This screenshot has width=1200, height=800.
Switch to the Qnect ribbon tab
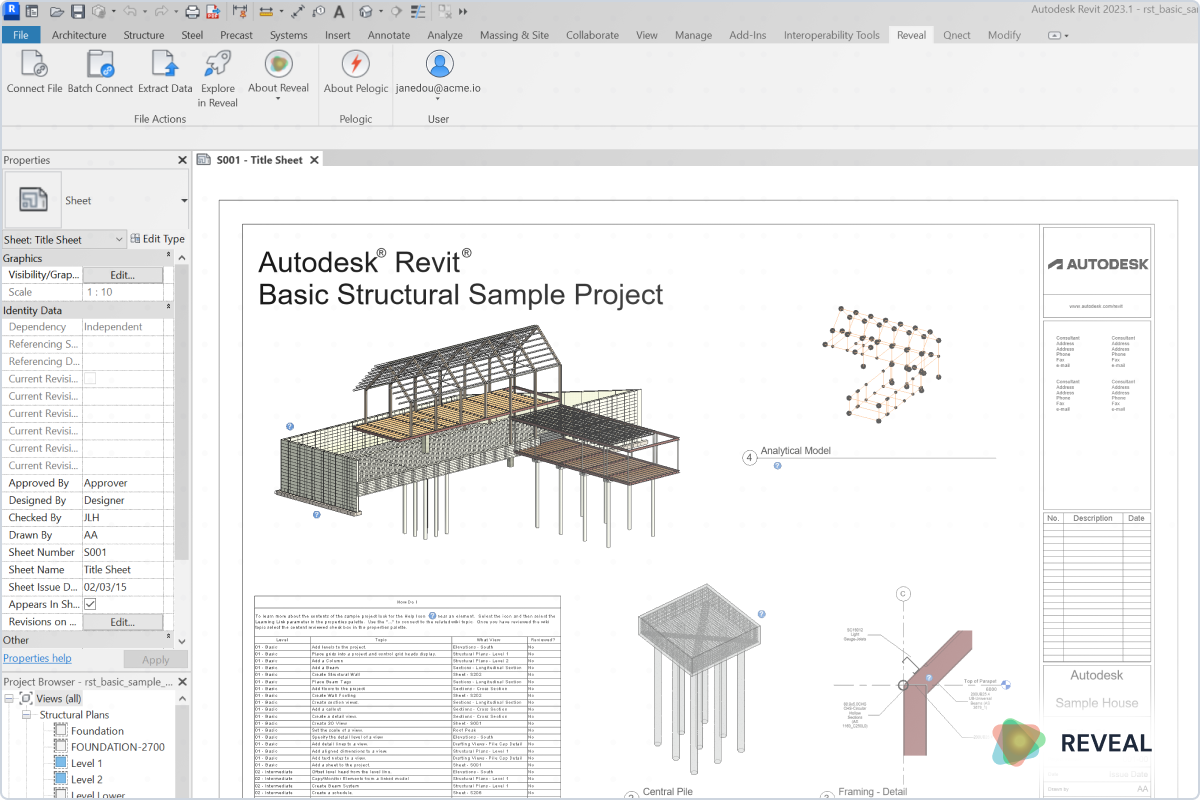pyautogui.click(x=957, y=35)
